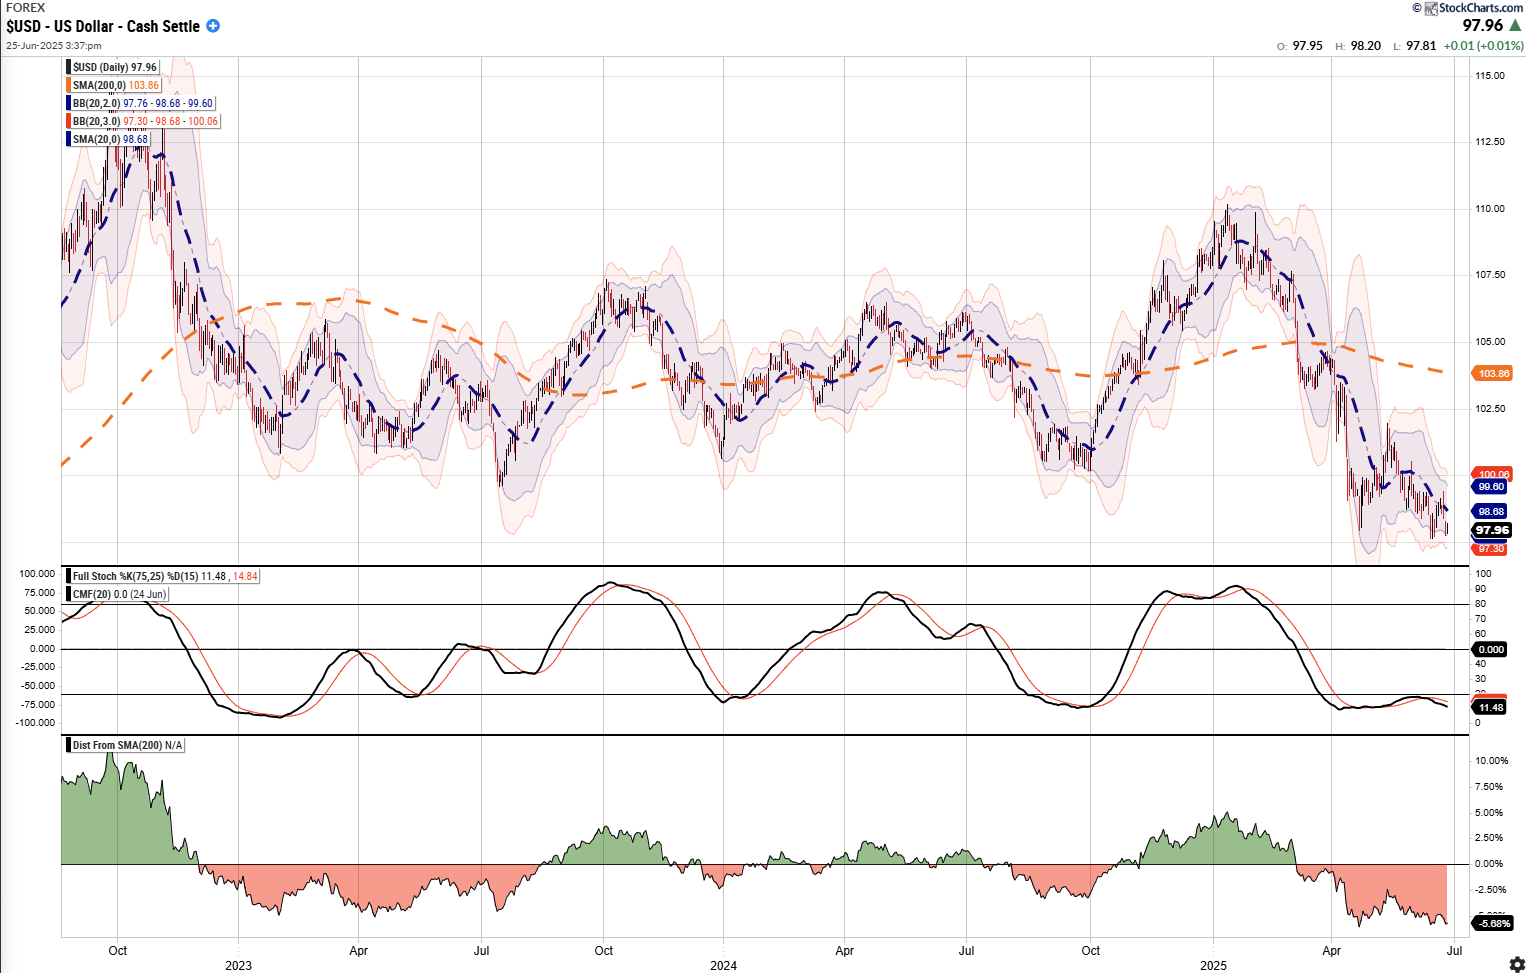Click the low value L: 97.81
Viewport: 1526px width, 973px height.
[x=1414, y=46]
